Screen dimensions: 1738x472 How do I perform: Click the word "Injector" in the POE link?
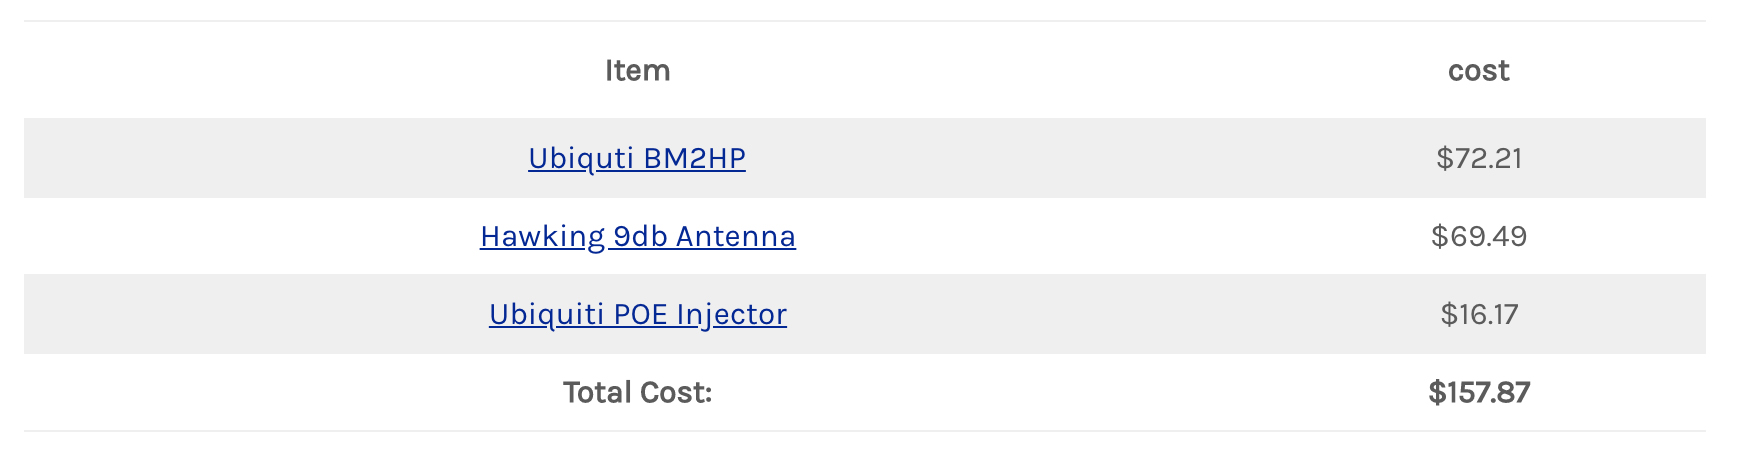(x=731, y=314)
